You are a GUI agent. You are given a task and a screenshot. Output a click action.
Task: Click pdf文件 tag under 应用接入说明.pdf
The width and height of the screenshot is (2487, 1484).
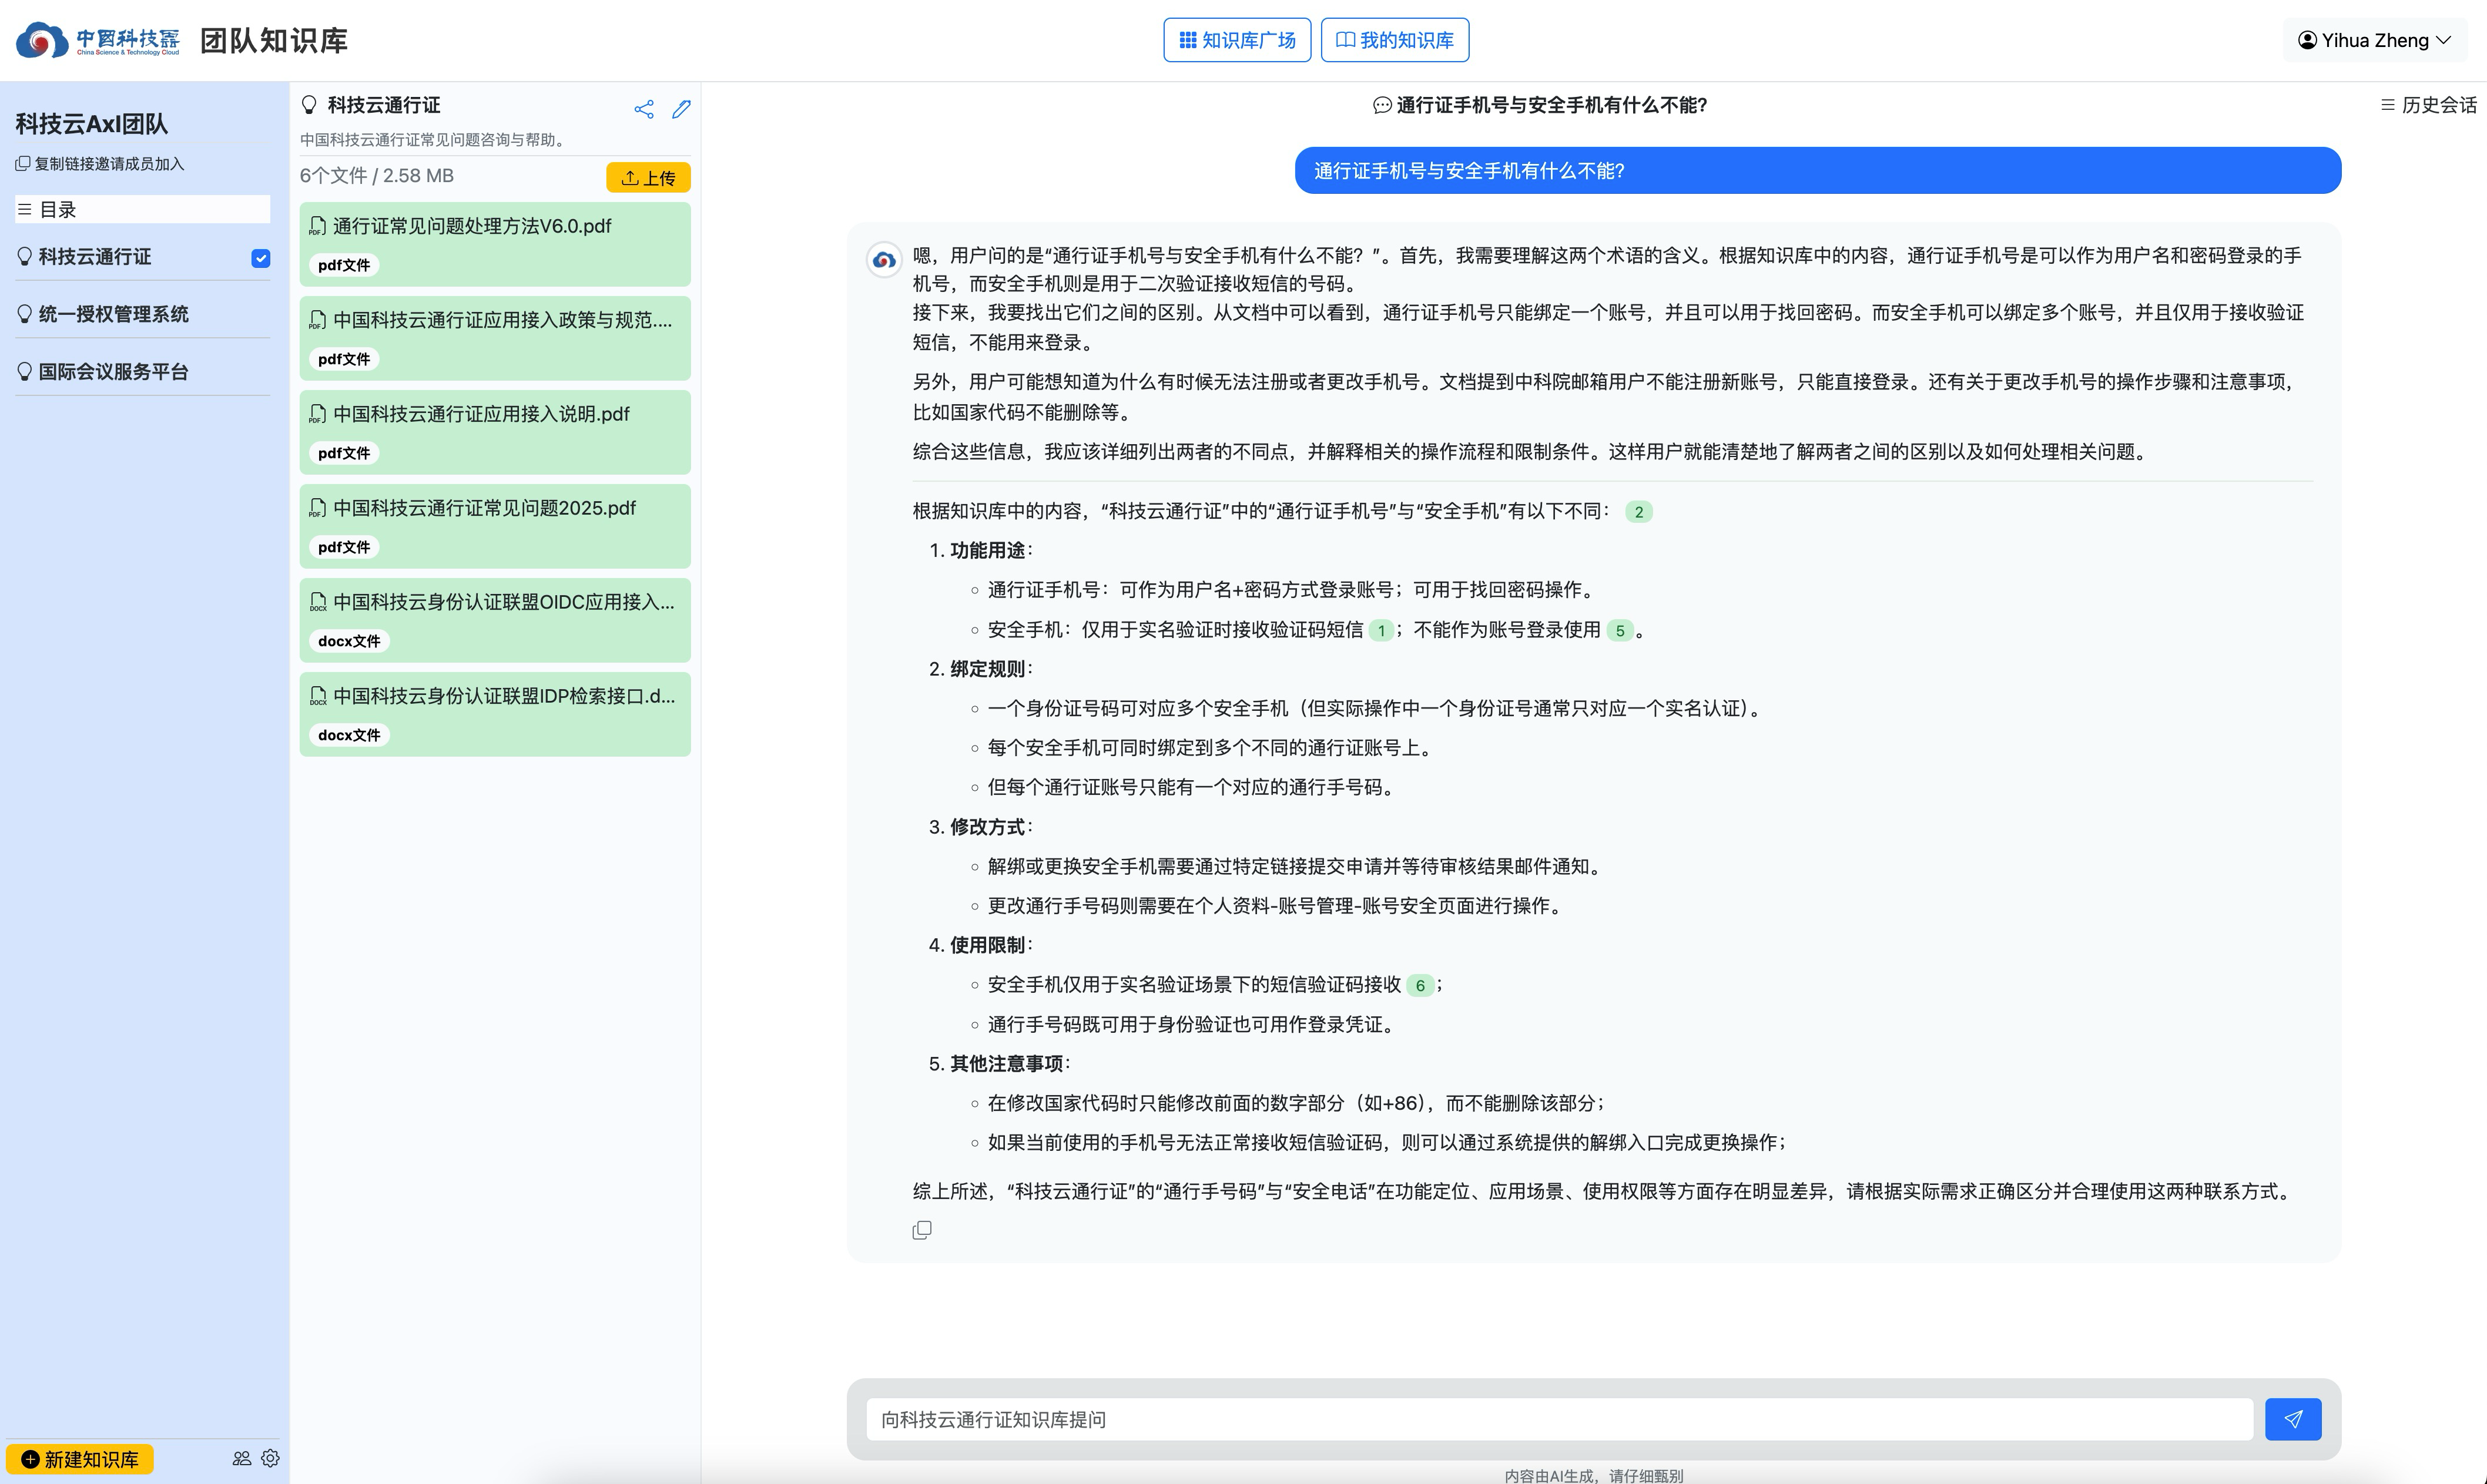344,453
